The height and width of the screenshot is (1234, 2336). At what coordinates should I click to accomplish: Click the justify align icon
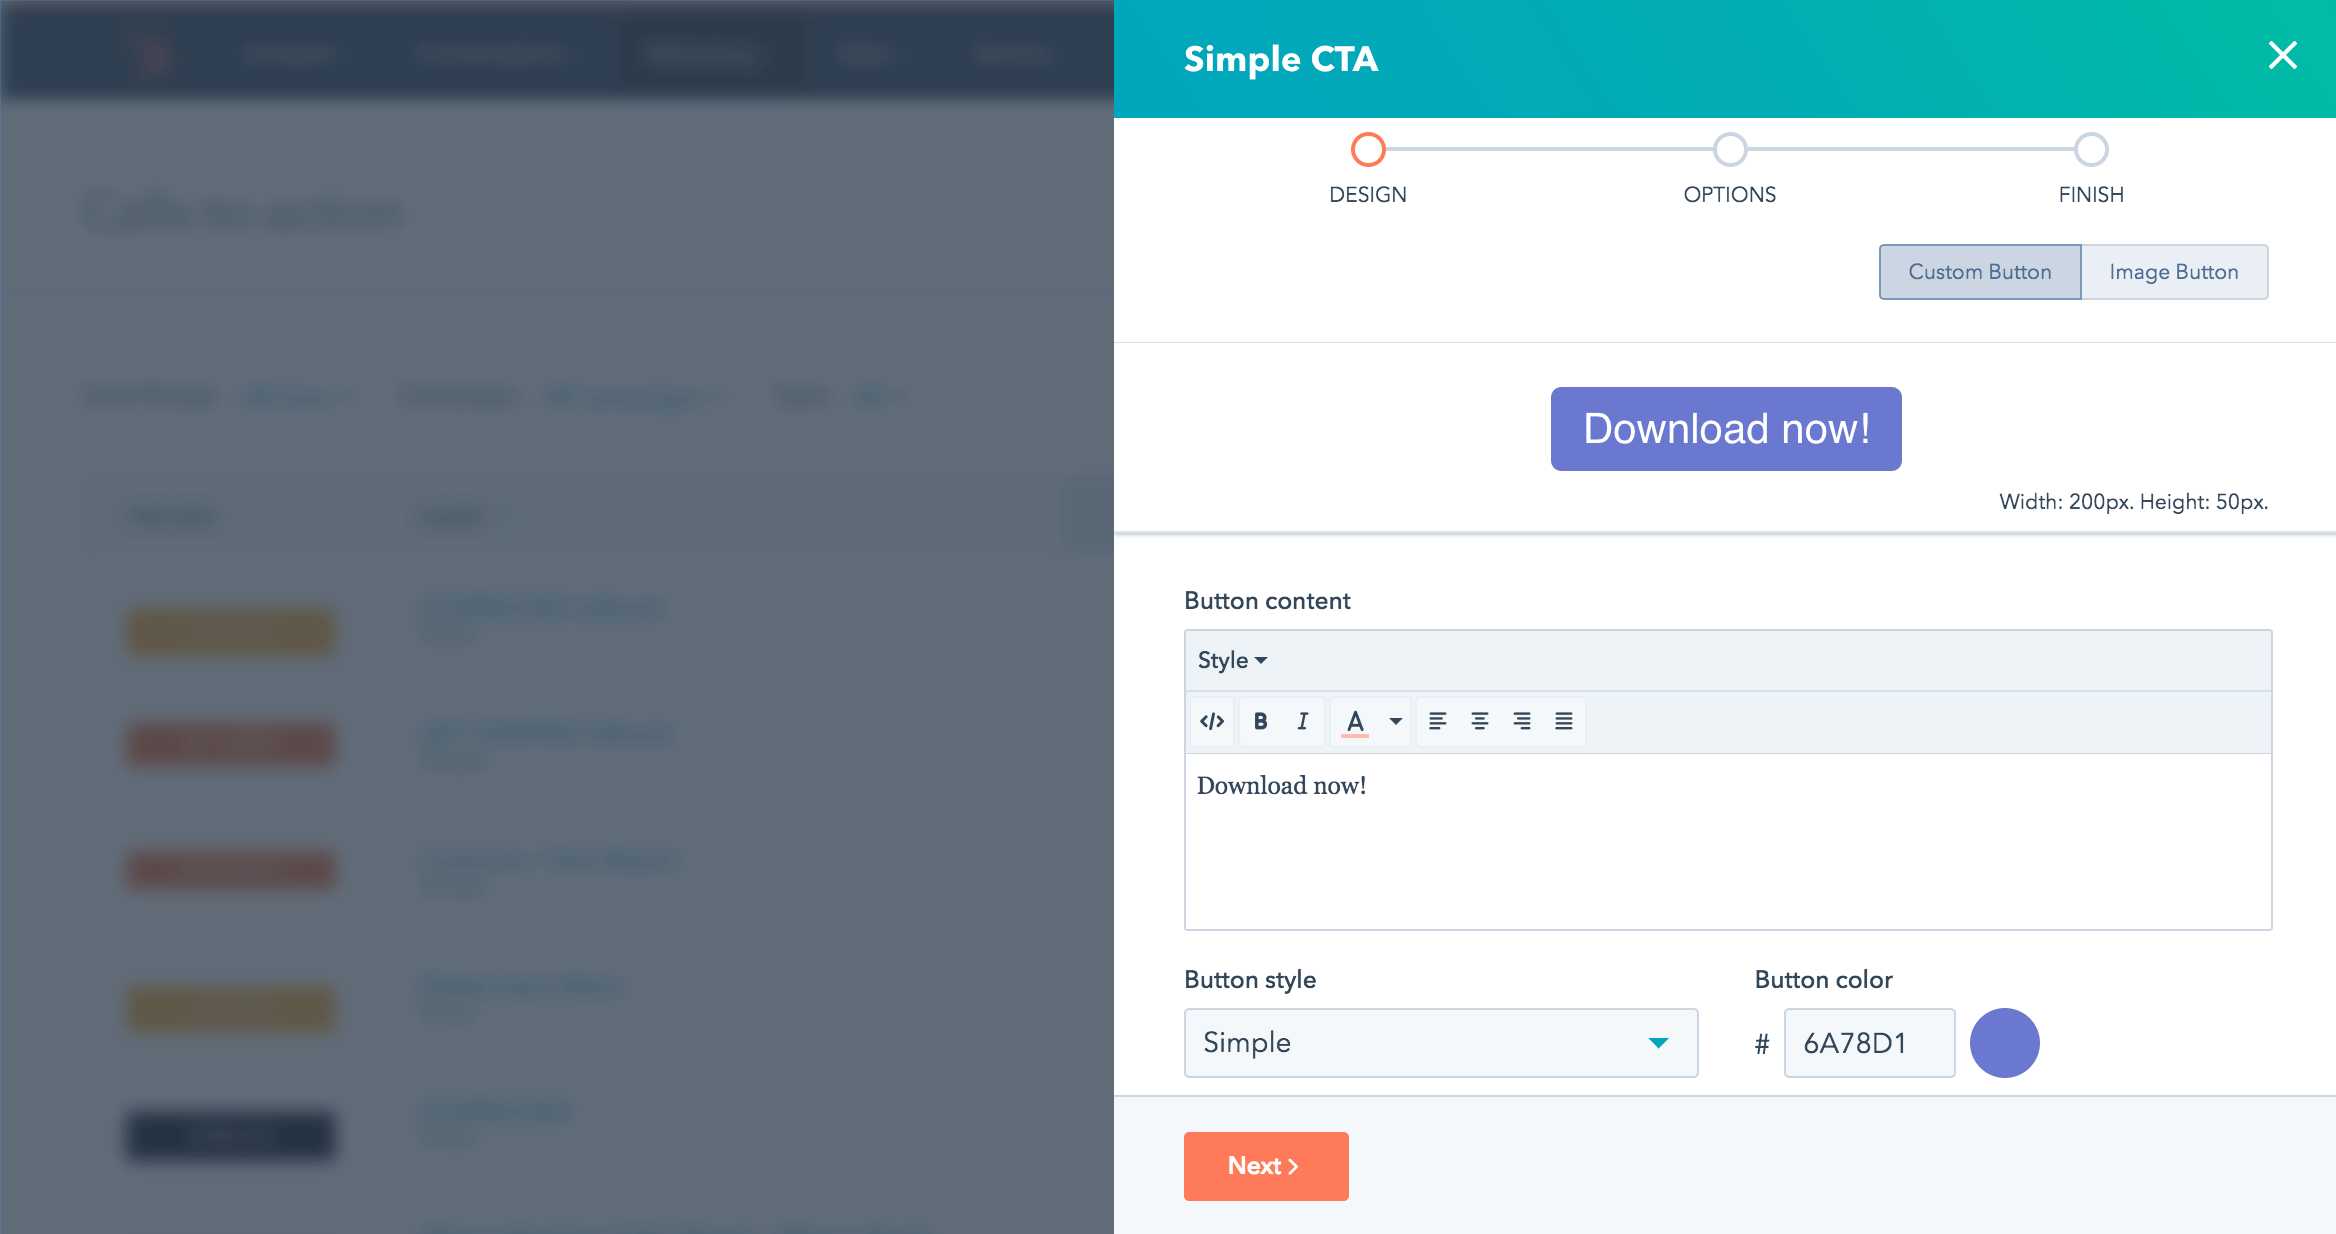coord(1562,721)
